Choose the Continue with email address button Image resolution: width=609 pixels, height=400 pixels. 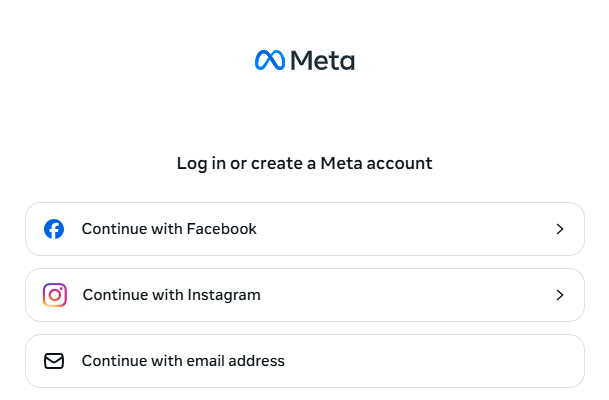coord(304,361)
